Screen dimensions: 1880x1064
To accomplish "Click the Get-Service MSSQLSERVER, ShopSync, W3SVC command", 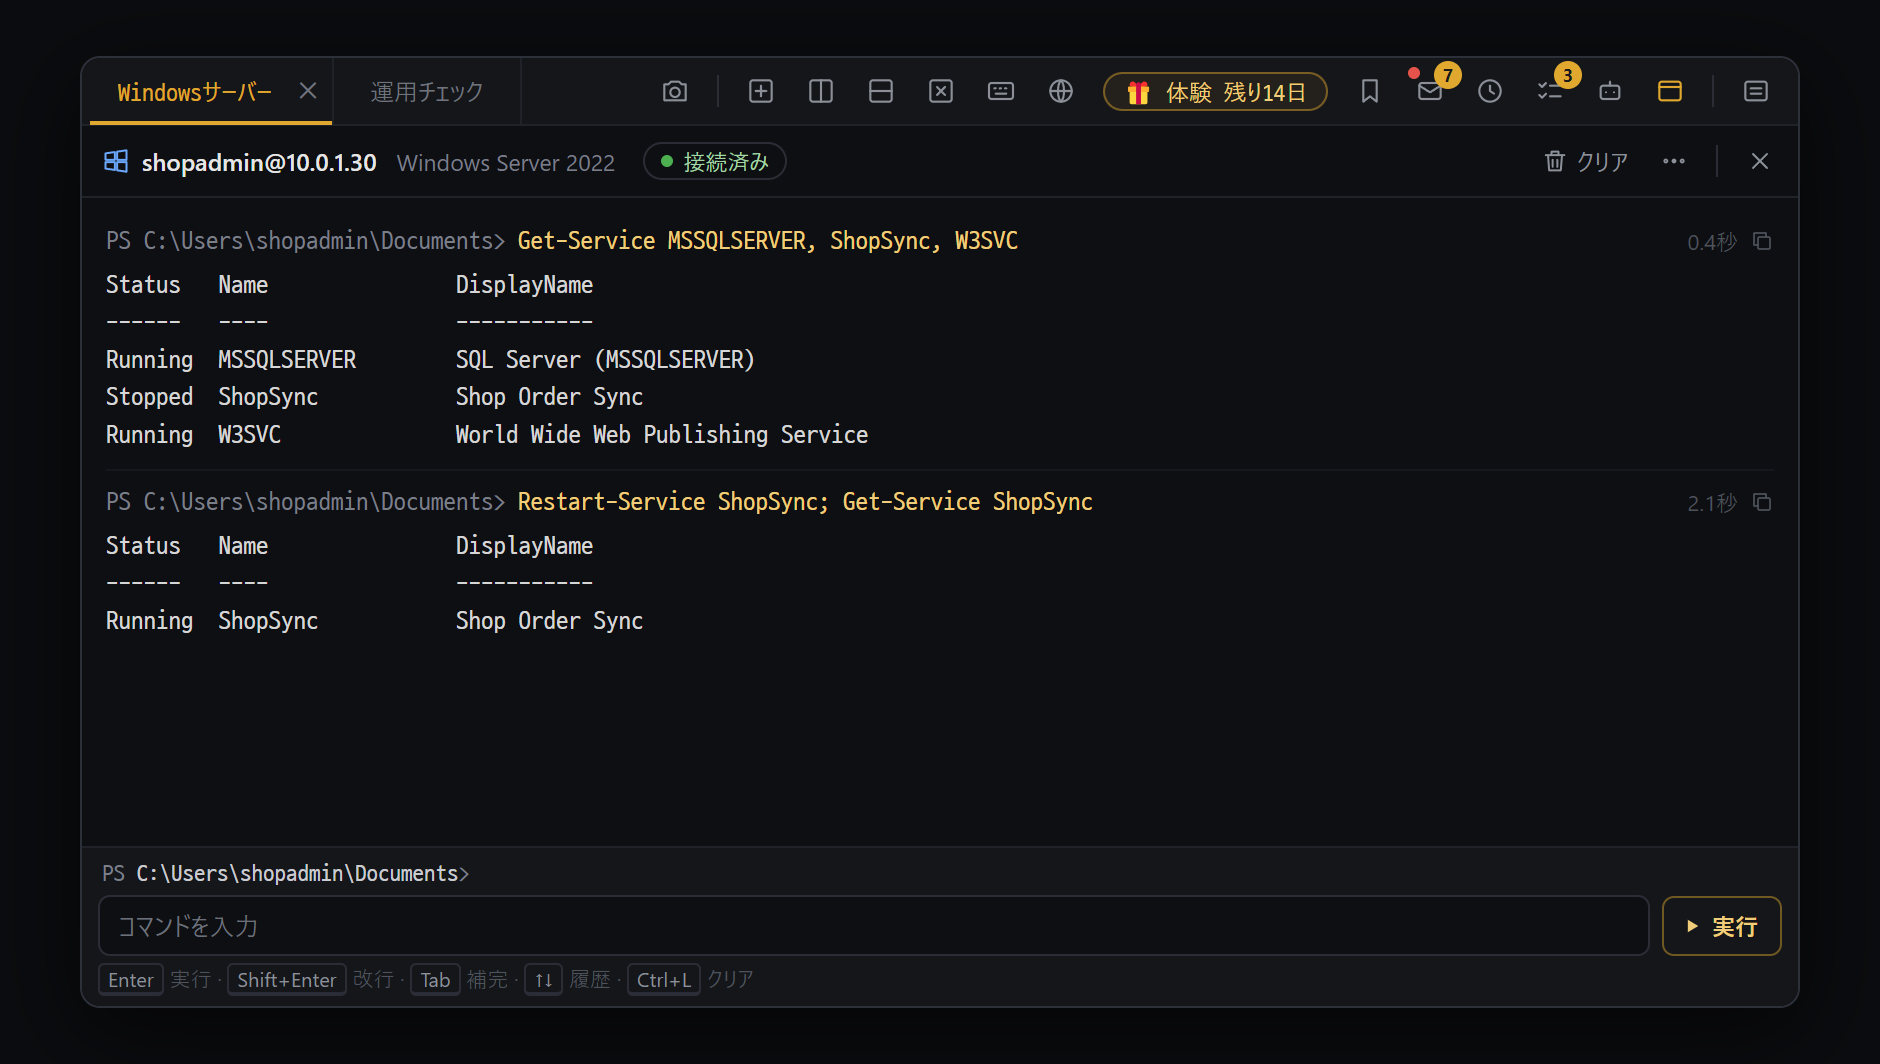I will 768,241.
